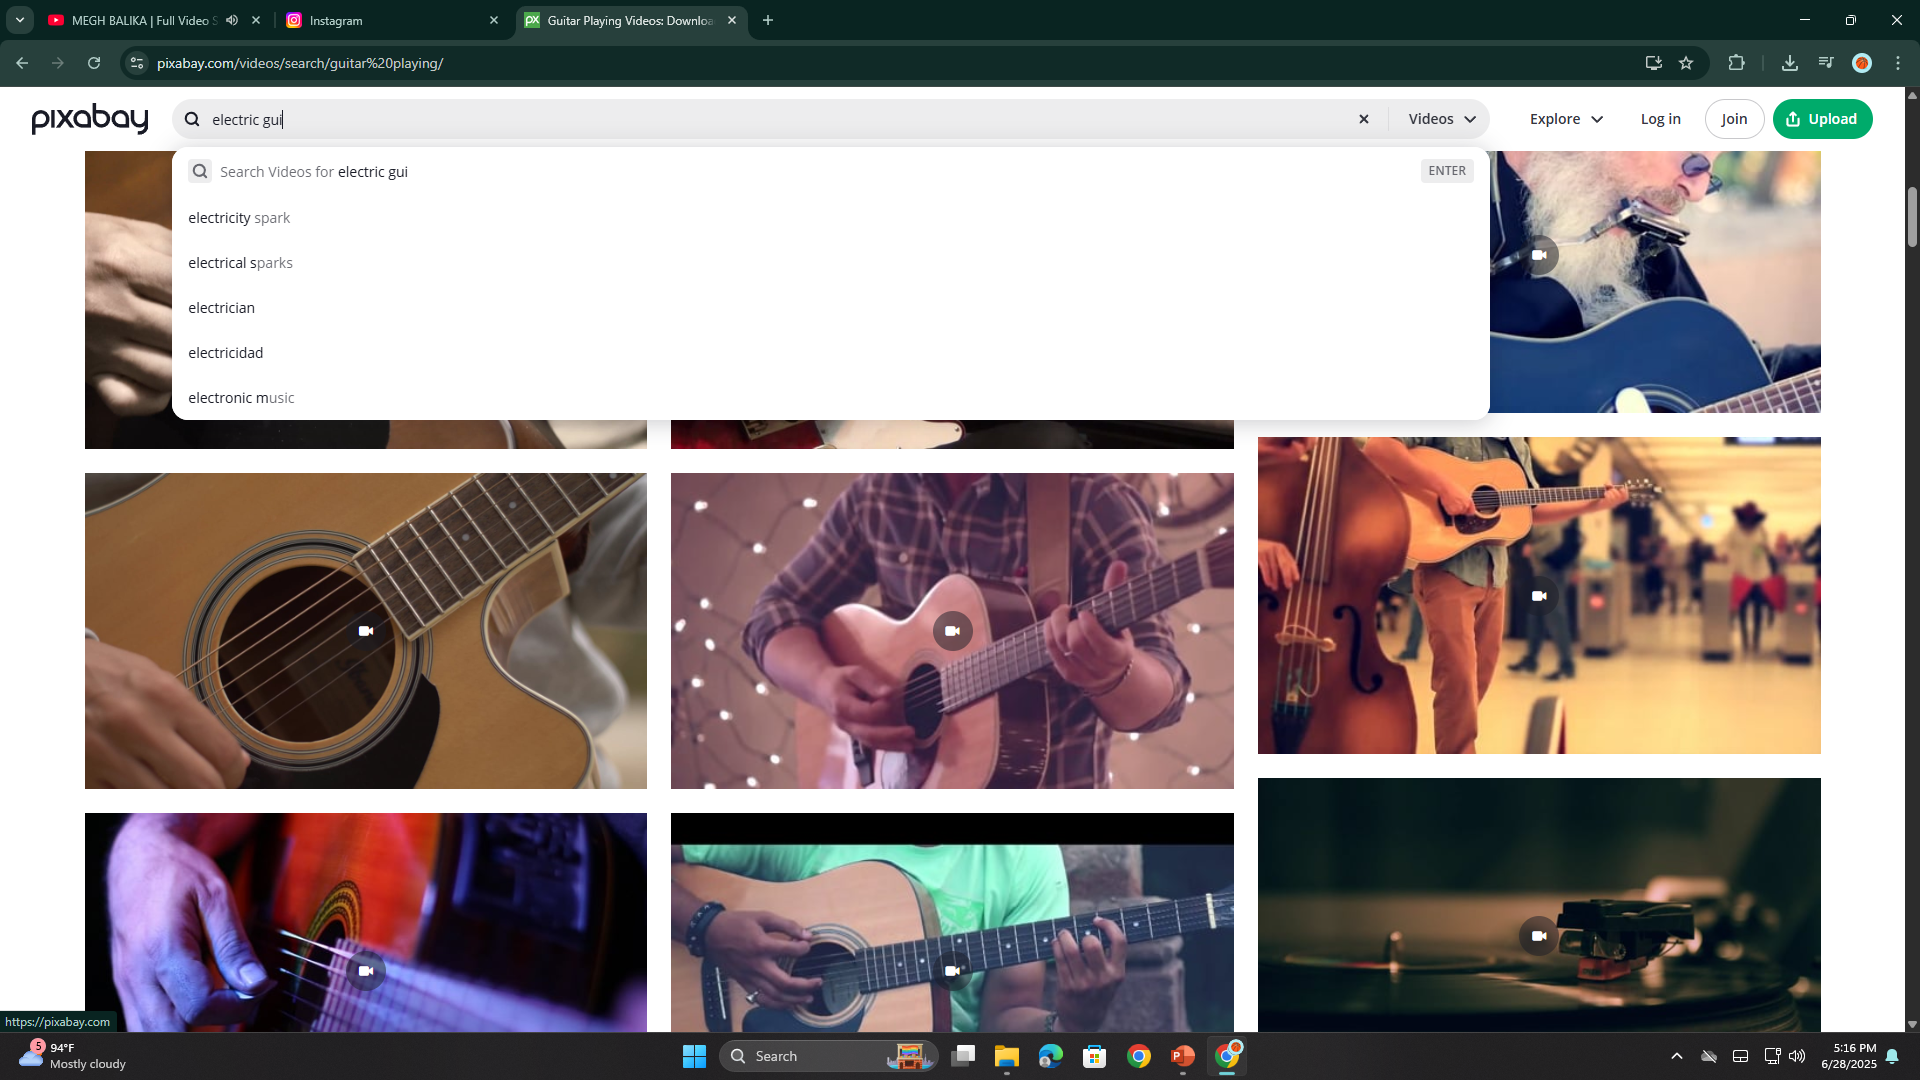View site information icon in address bar
Viewport: 1920px width, 1080px height.
137,63
